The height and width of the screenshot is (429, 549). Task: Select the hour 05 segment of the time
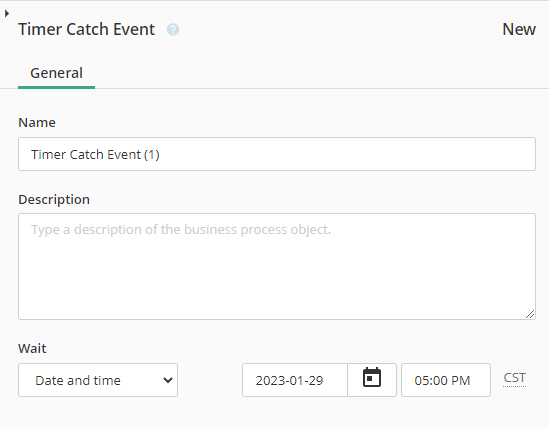point(421,381)
